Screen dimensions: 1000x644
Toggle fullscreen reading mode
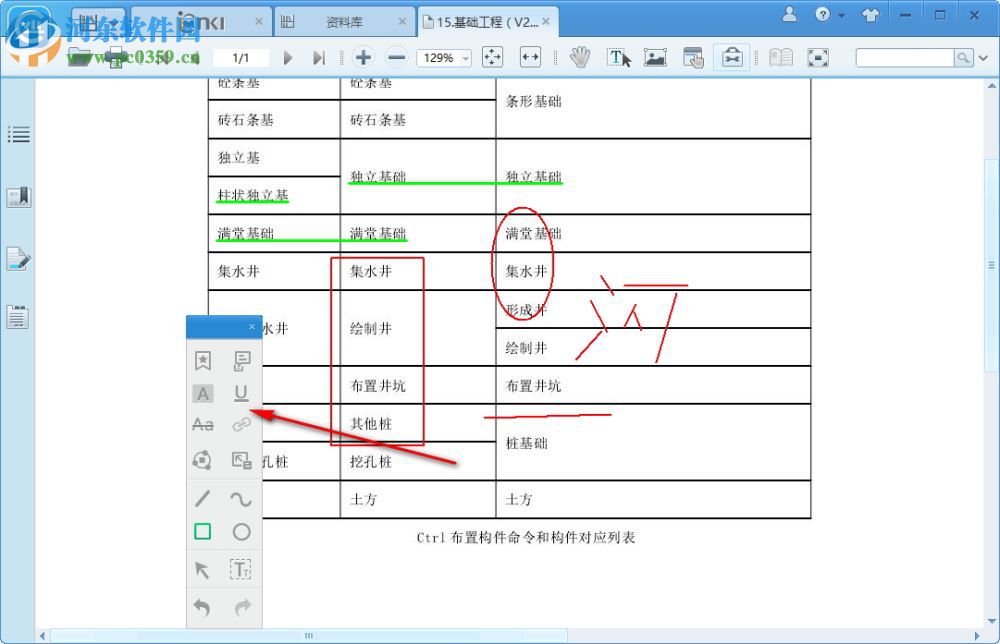pos(820,57)
